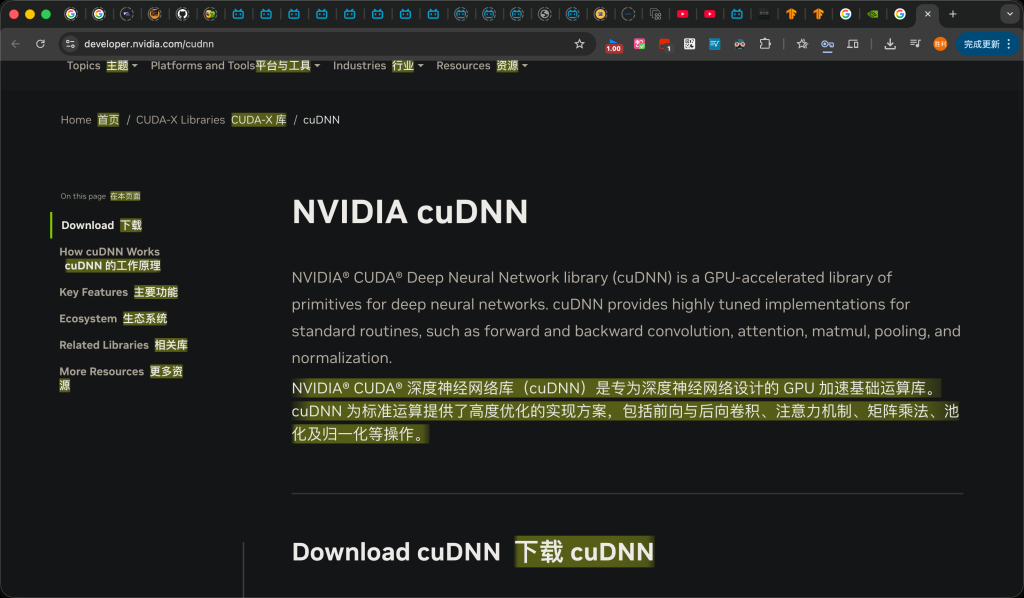
Task: Open the QR code extension
Action: (x=690, y=44)
